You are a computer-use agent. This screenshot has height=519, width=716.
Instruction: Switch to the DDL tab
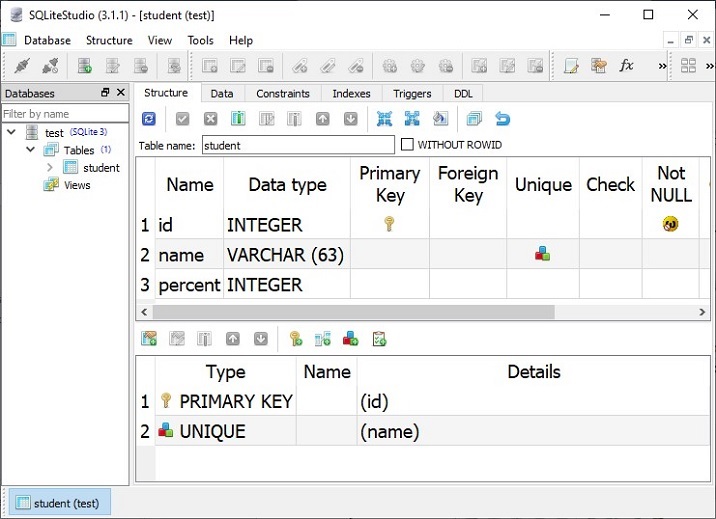[x=463, y=93]
